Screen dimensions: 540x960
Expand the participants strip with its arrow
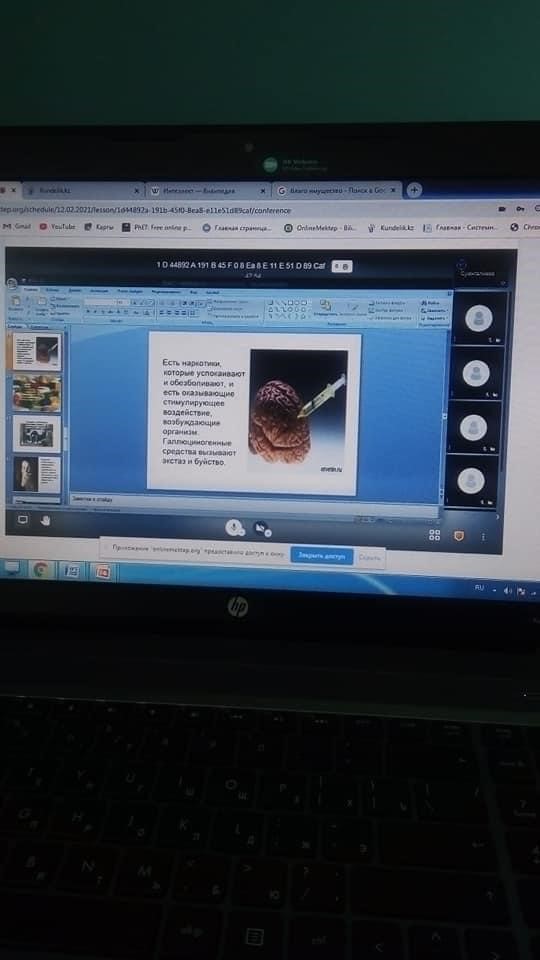pos(497,517)
